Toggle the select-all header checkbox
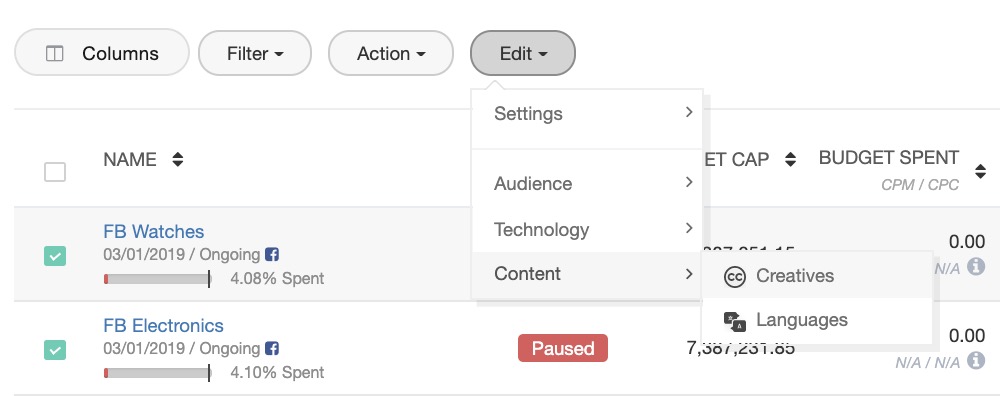 pos(55,172)
